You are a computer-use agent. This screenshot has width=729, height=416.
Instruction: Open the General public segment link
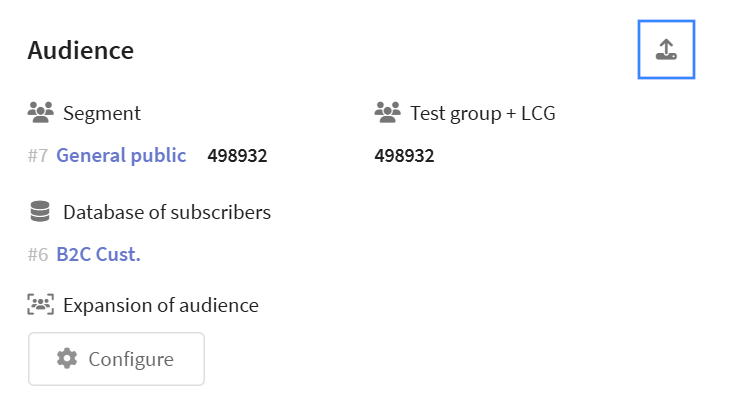point(121,155)
